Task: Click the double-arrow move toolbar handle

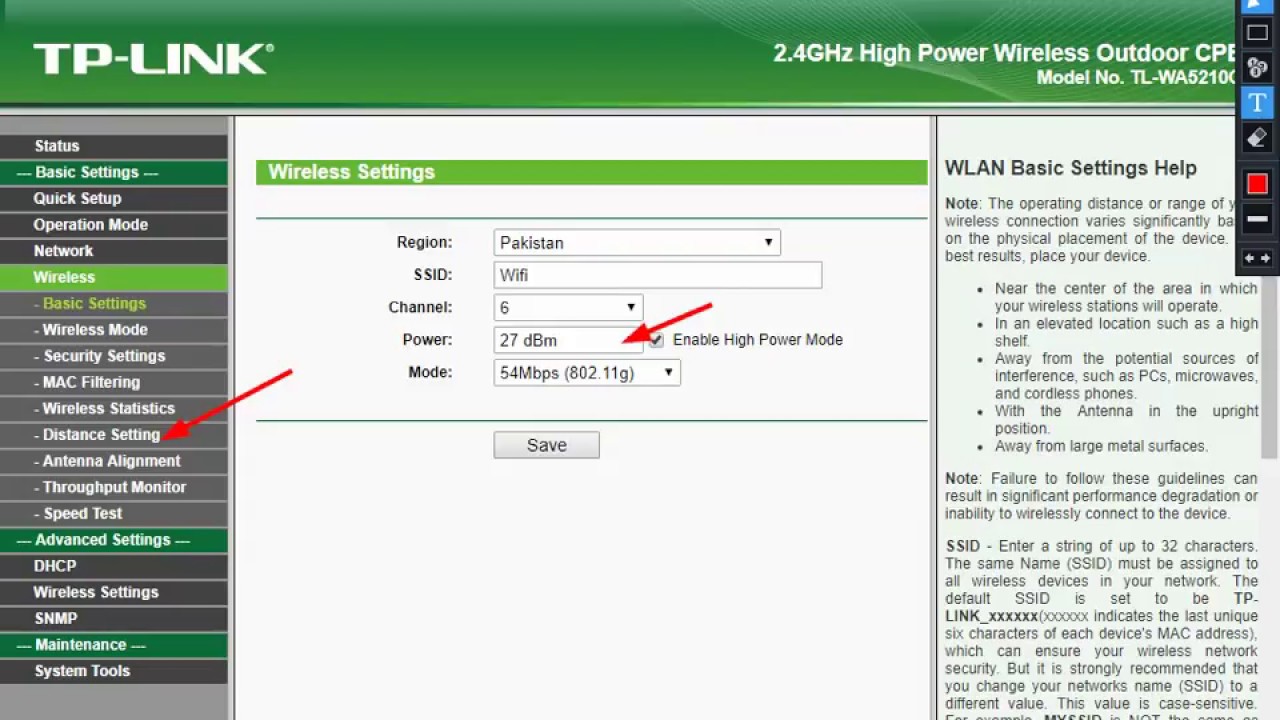Action: (1257, 258)
